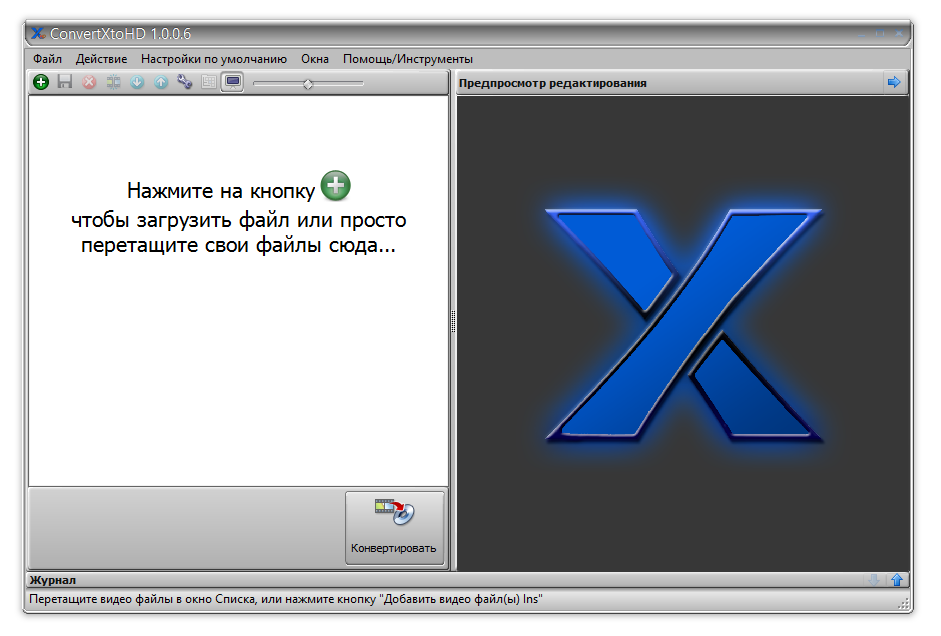Open the Окна menu
This screenshot has width=941, height=636.
[315, 59]
